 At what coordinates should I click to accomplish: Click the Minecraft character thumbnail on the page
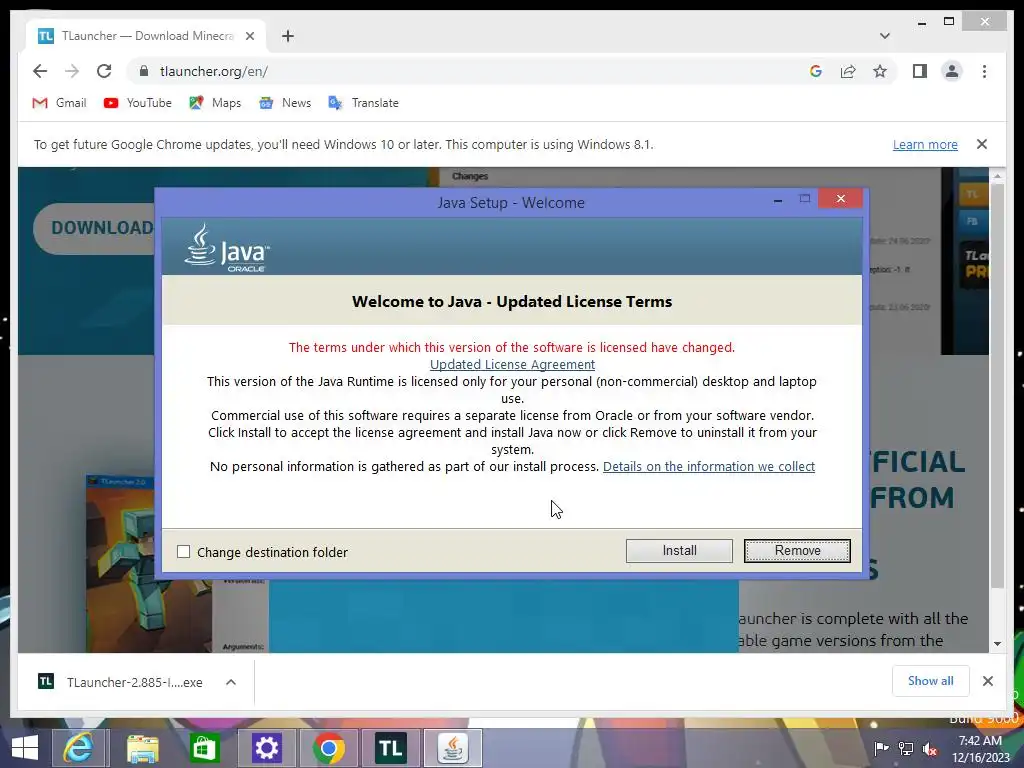click(x=120, y=563)
